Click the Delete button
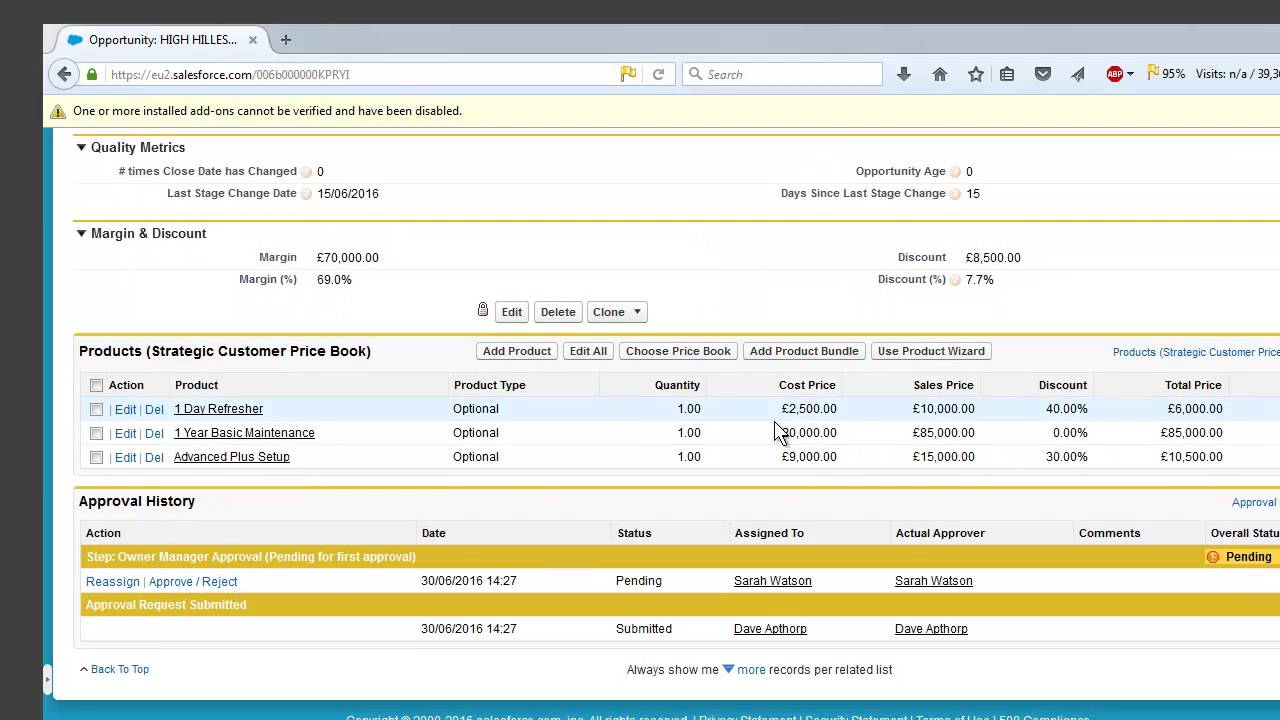The height and width of the screenshot is (720, 1280). [558, 312]
